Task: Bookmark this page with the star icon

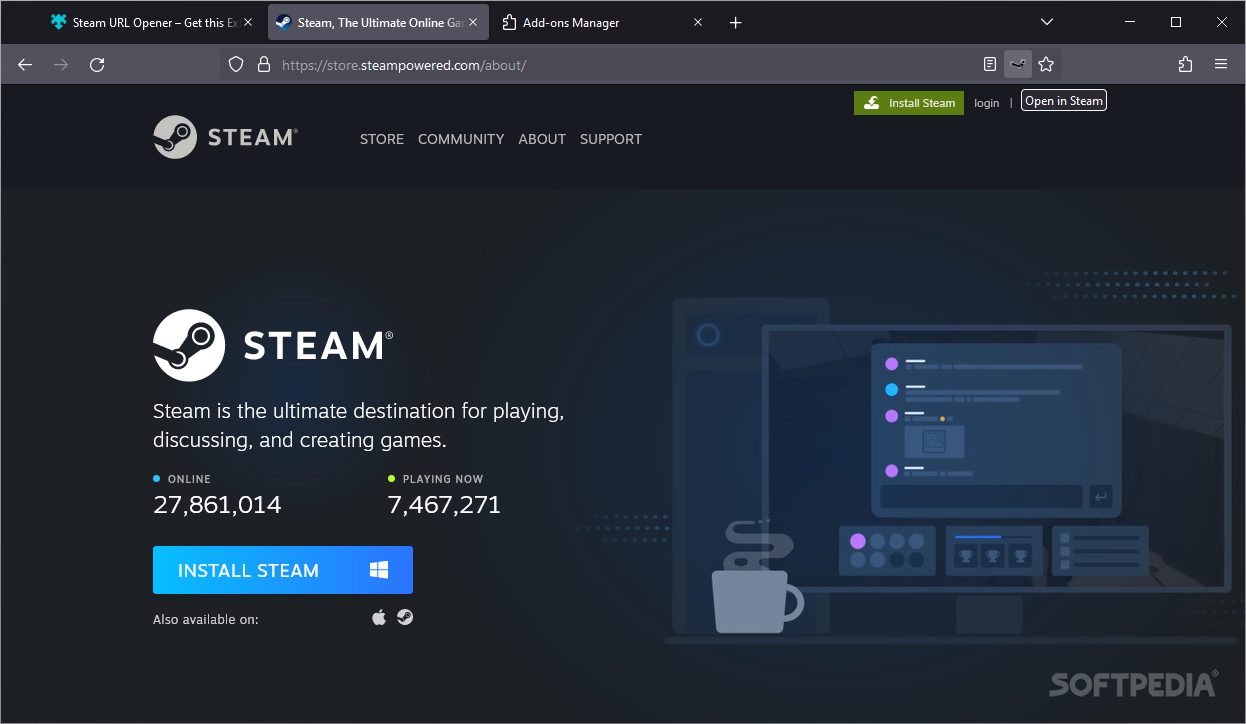Action: 1046,64
